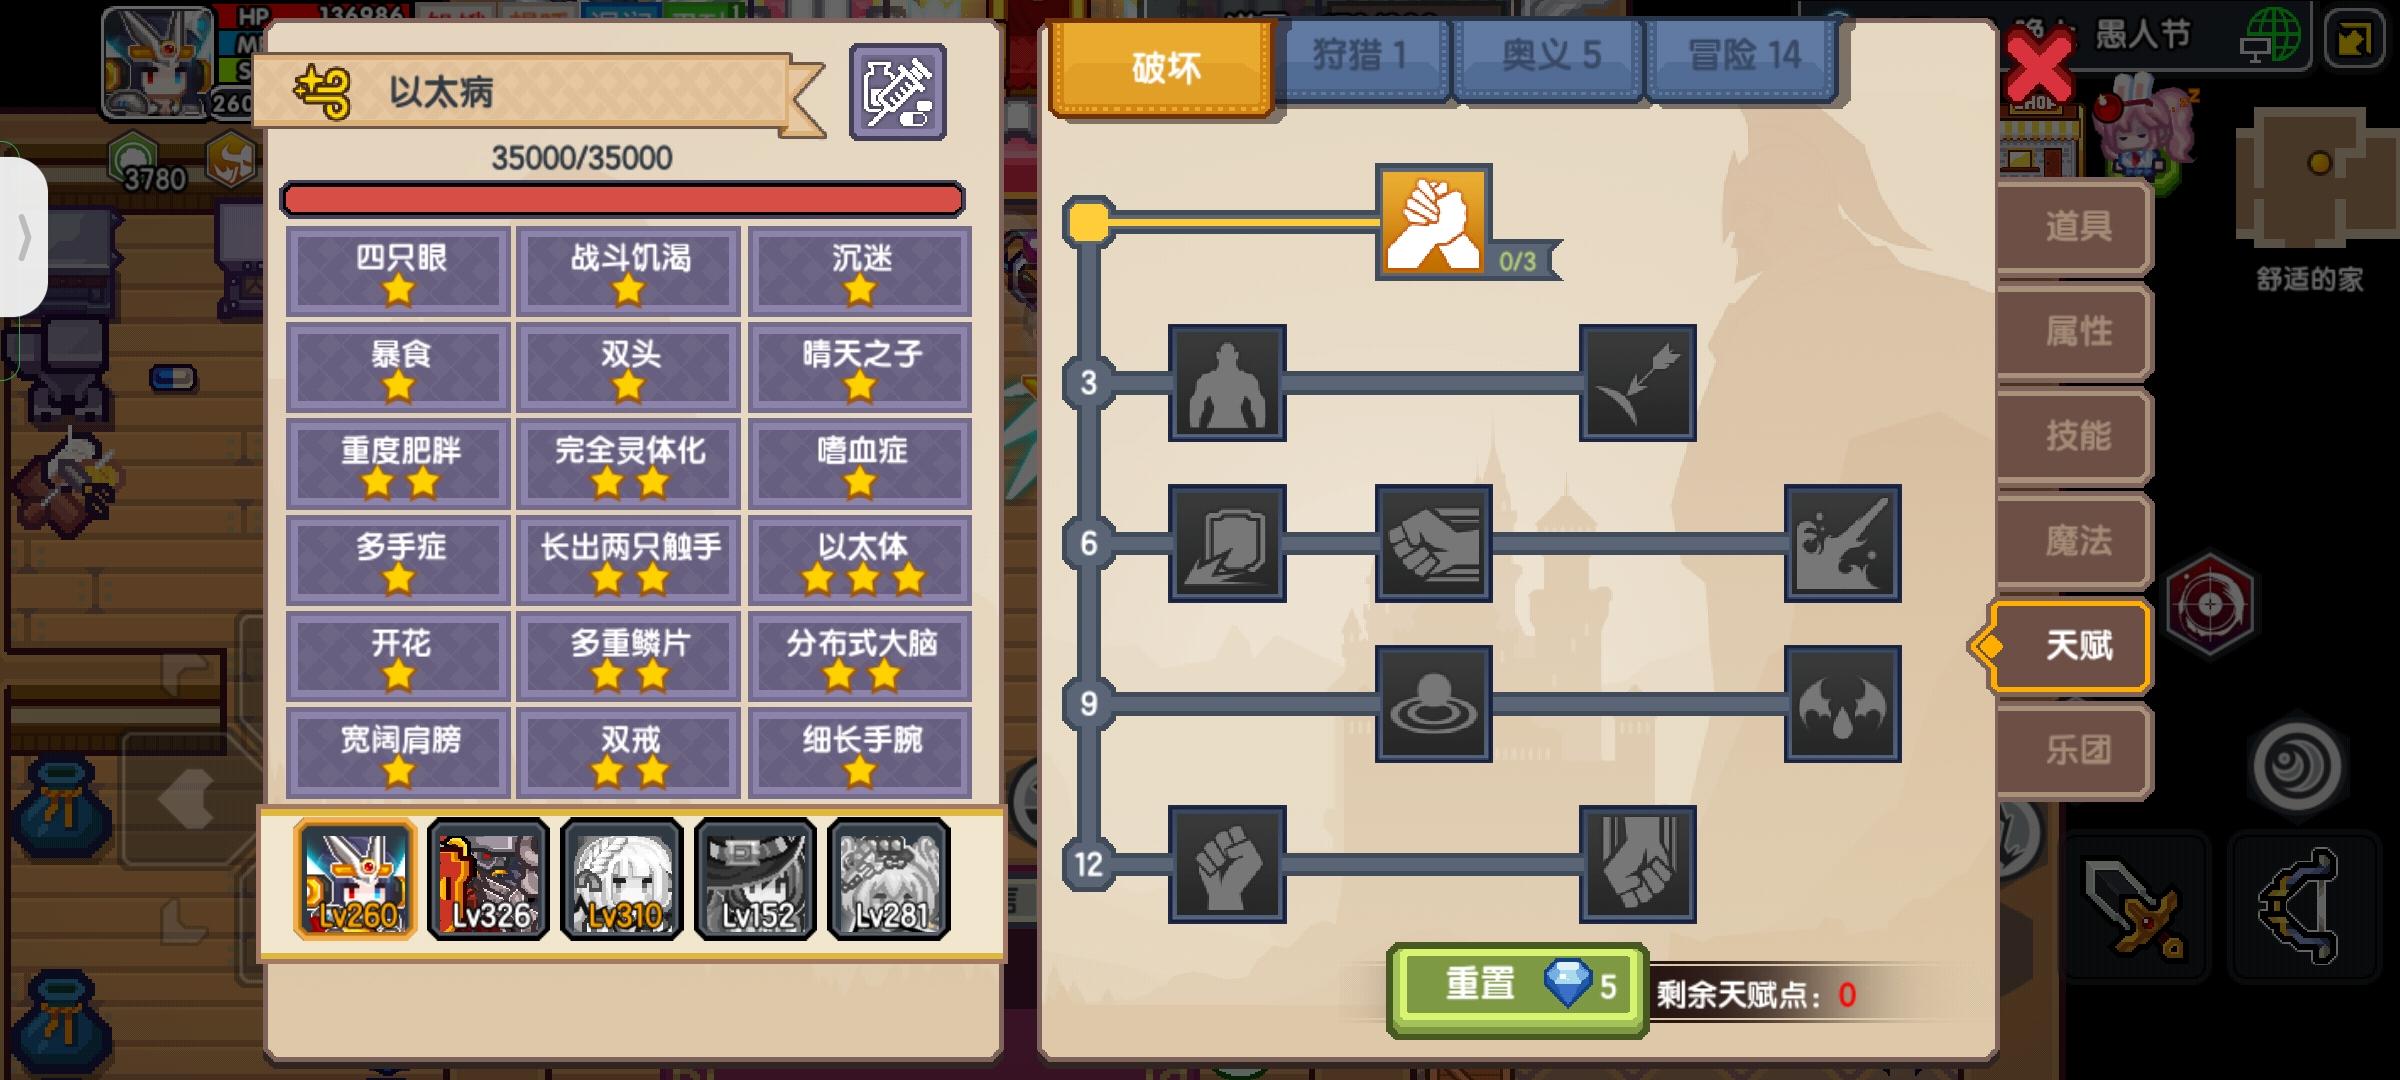The width and height of the screenshot is (2400, 1080).
Task: Open the 奥义 5 tab
Action: click(1550, 56)
